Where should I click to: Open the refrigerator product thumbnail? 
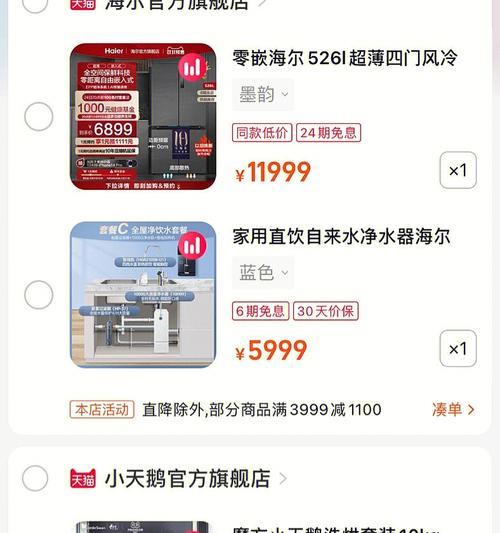pyautogui.click(x=143, y=116)
